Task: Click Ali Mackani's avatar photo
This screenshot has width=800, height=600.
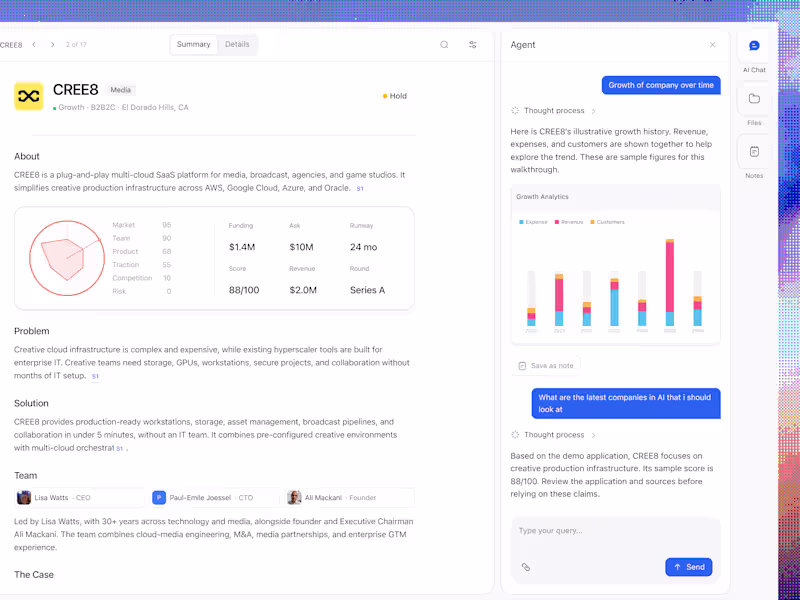Action: [294, 497]
